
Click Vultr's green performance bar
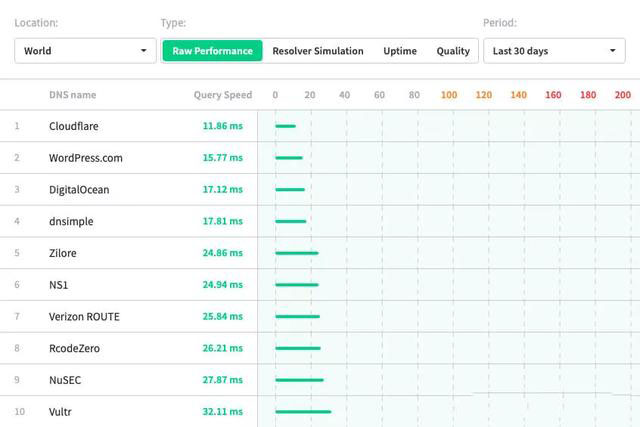(303, 412)
